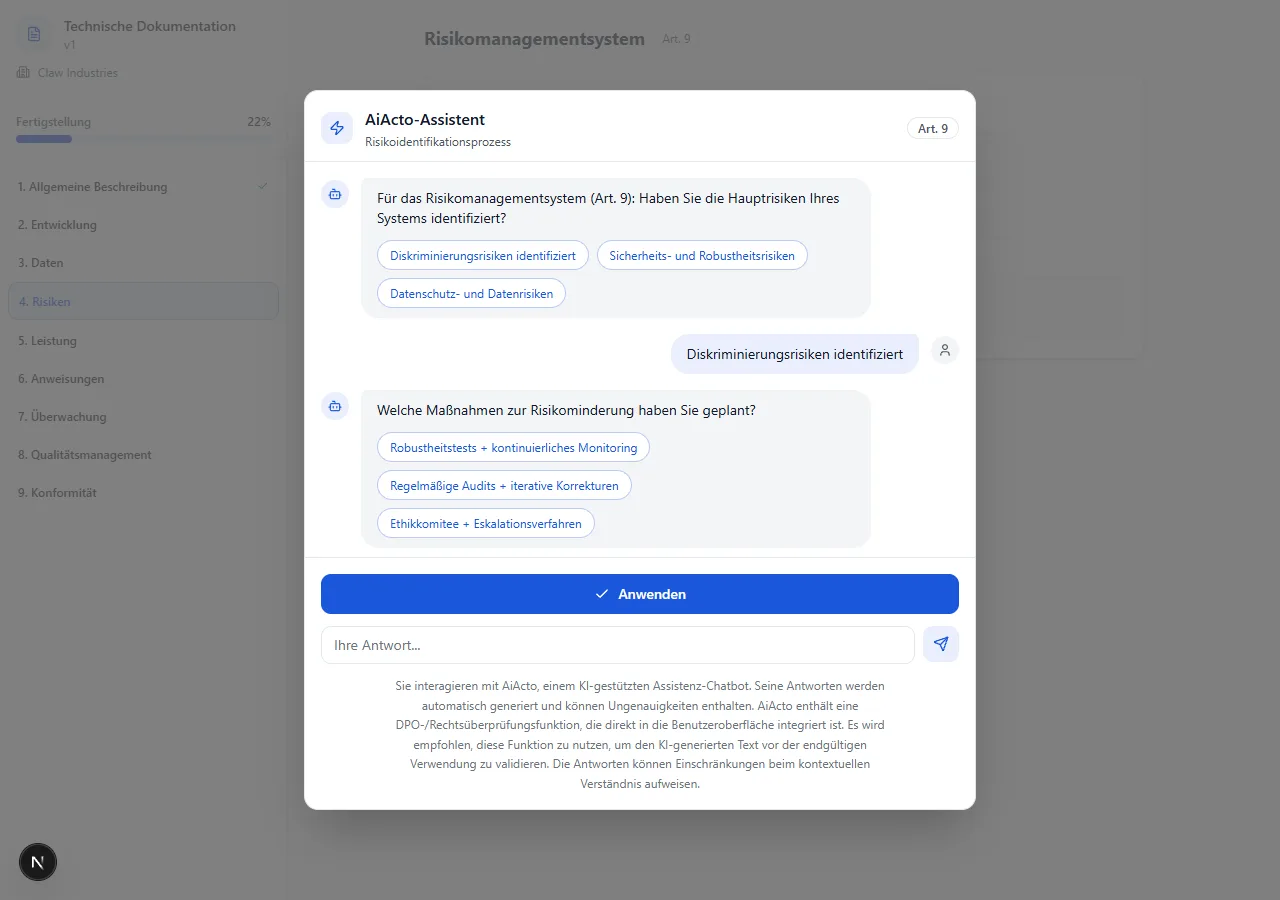1280x900 pixels.
Task: Click the user avatar icon
Action: pyautogui.click(x=944, y=350)
